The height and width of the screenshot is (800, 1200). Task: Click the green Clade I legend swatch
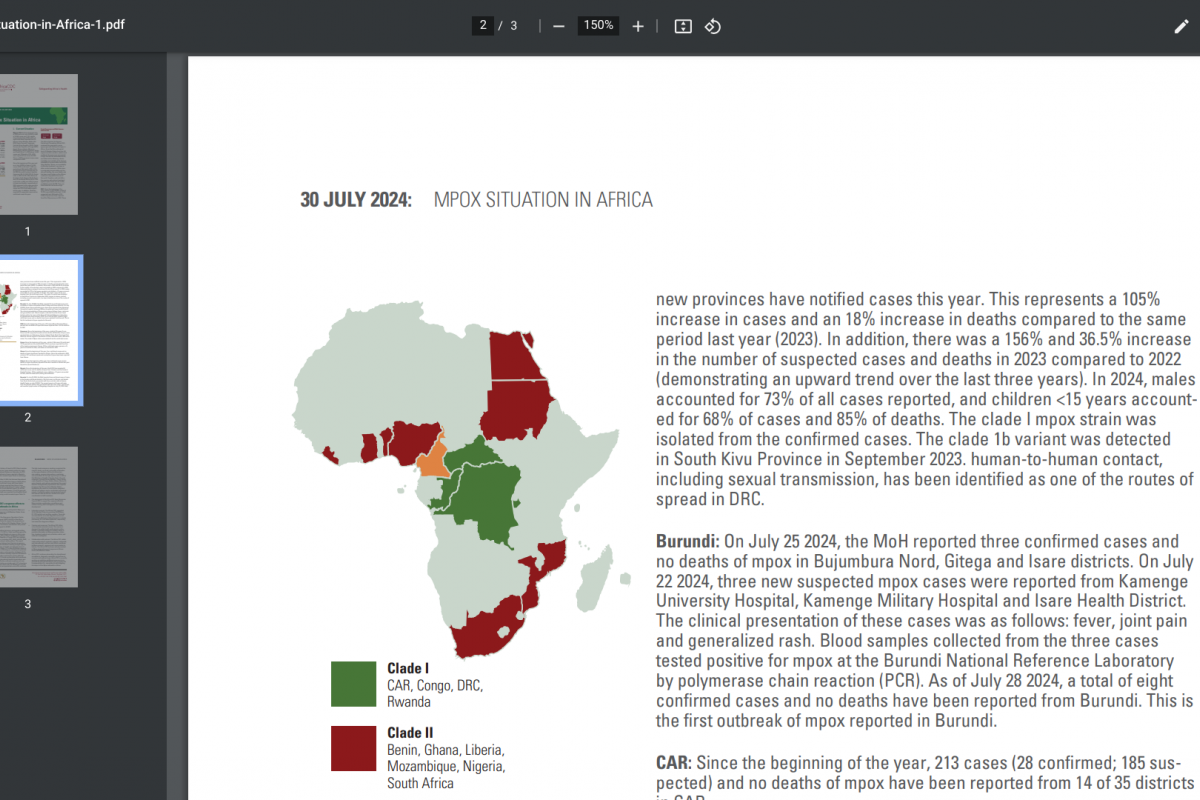(x=353, y=684)
